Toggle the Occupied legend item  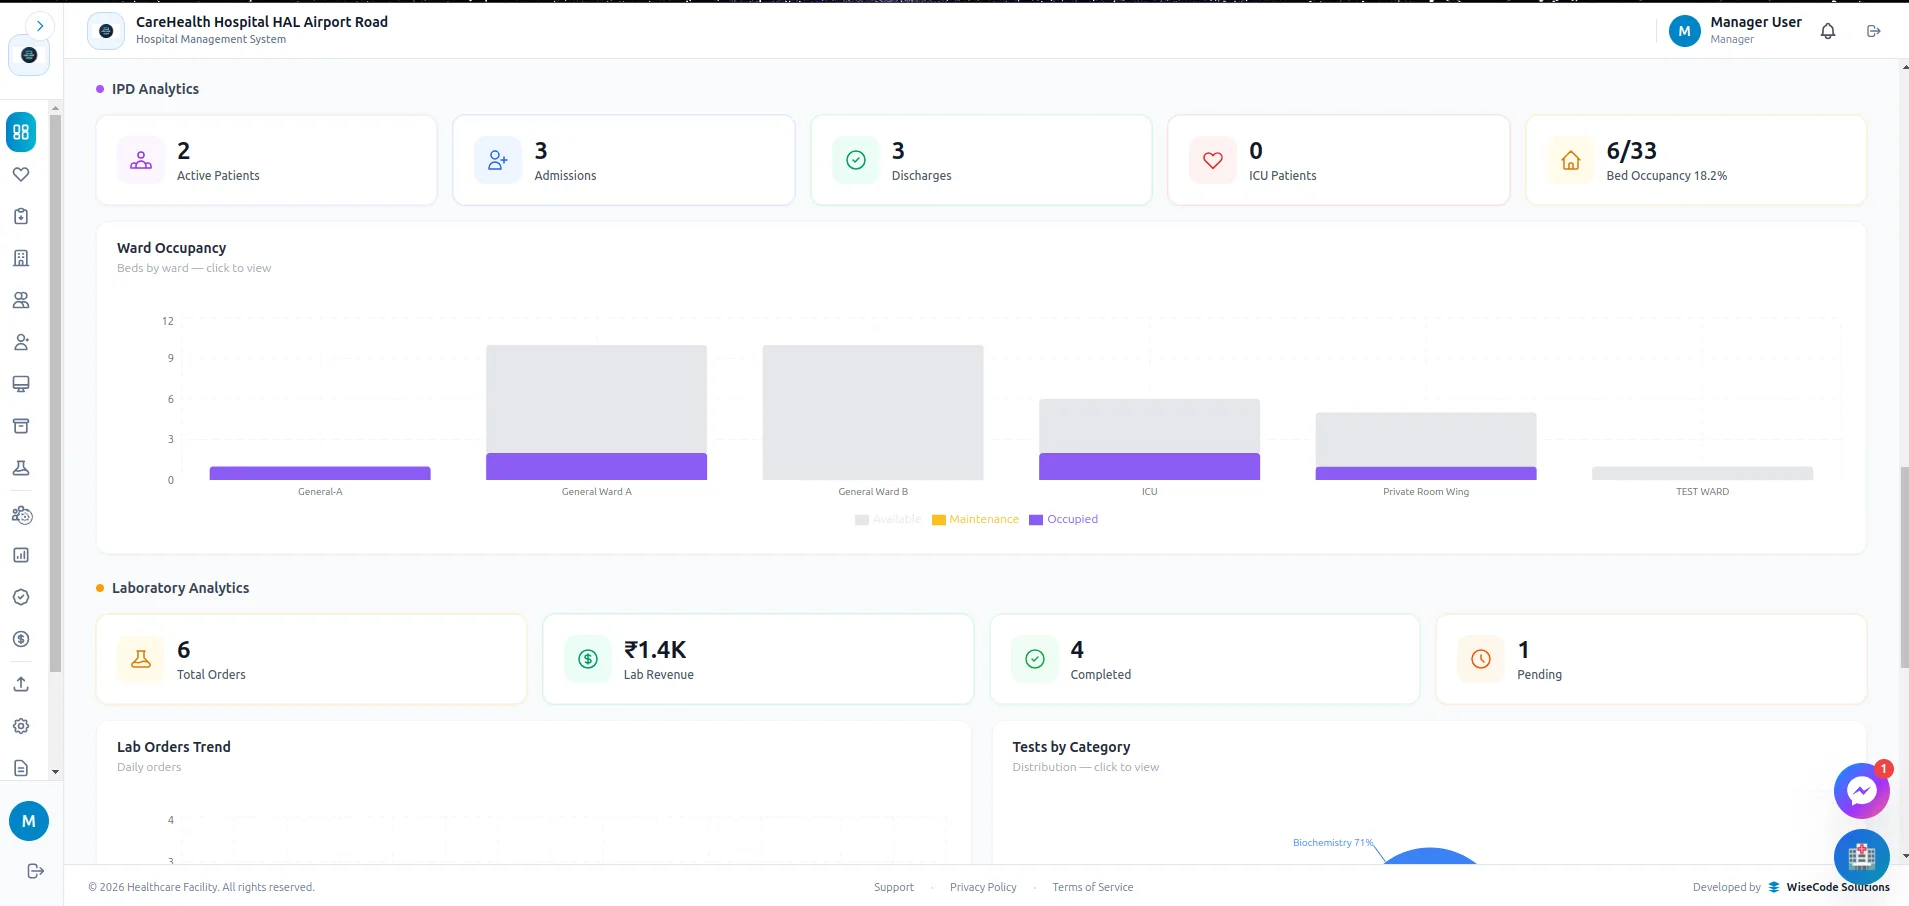[x=1063, y=519]
